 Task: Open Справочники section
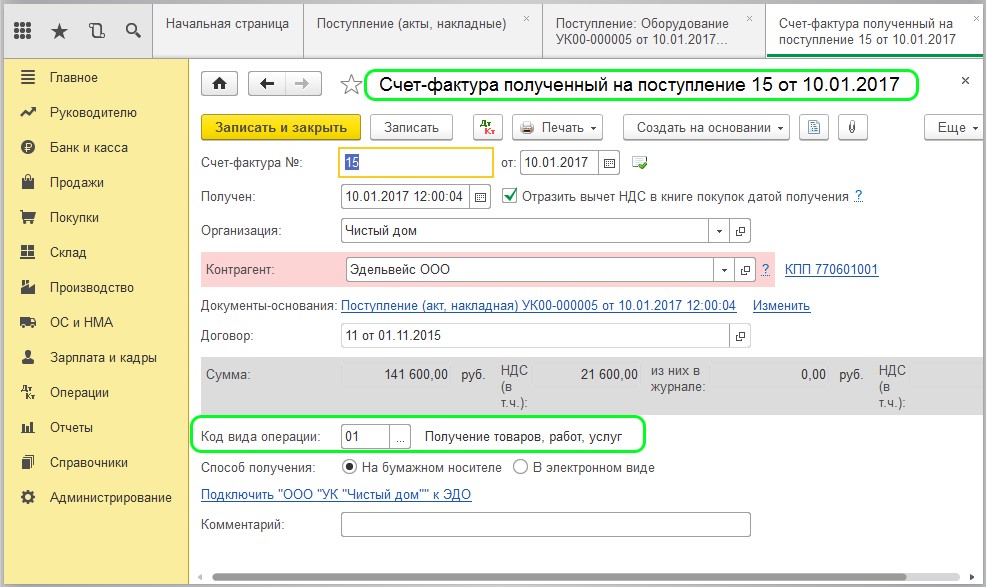point(89,462)
